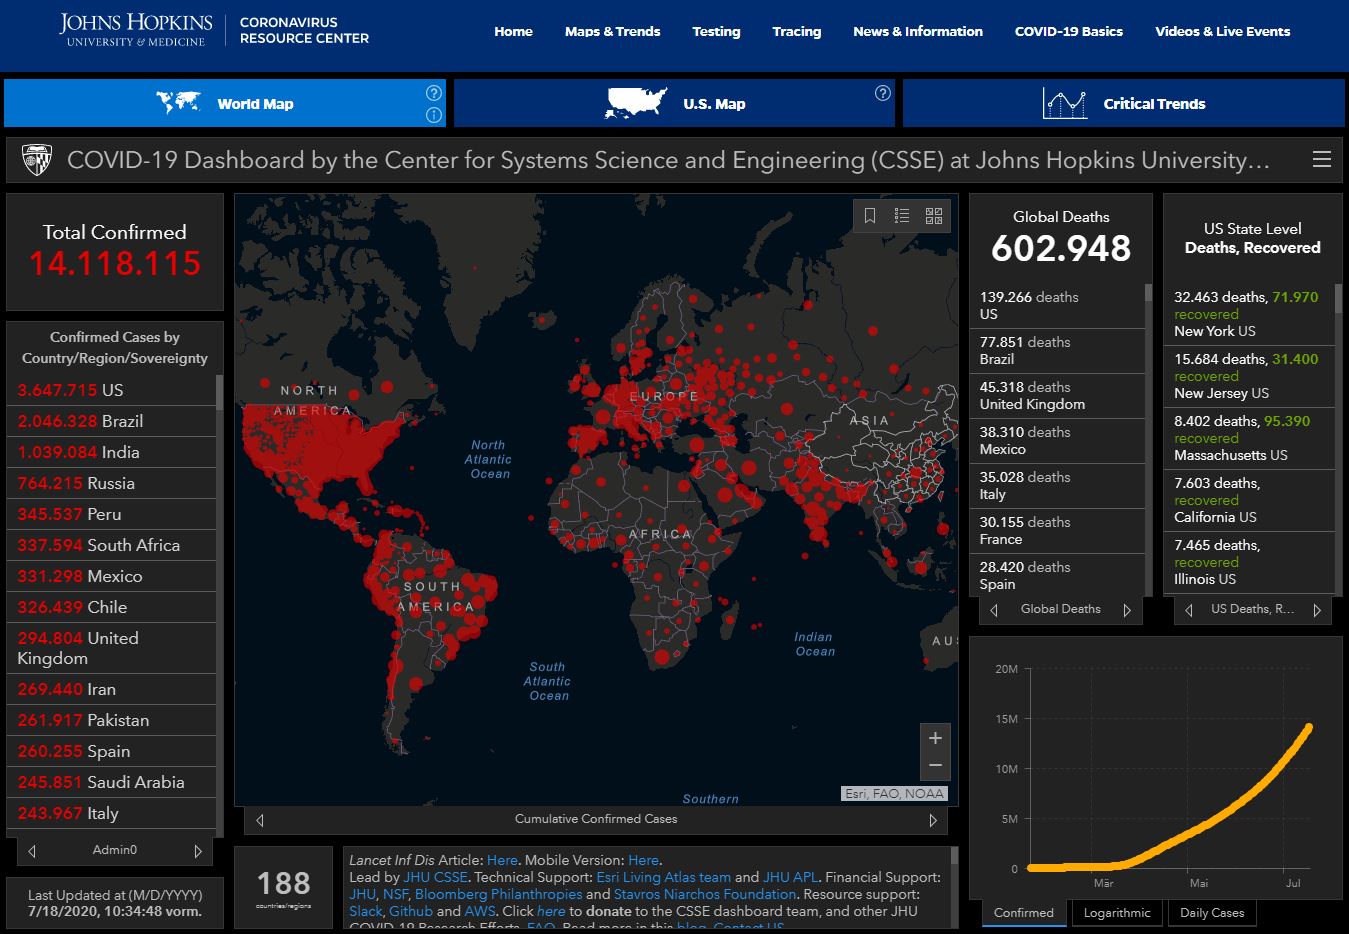
Task: Select the New York US deaths entry
Action: click(x=1249, y=314)
